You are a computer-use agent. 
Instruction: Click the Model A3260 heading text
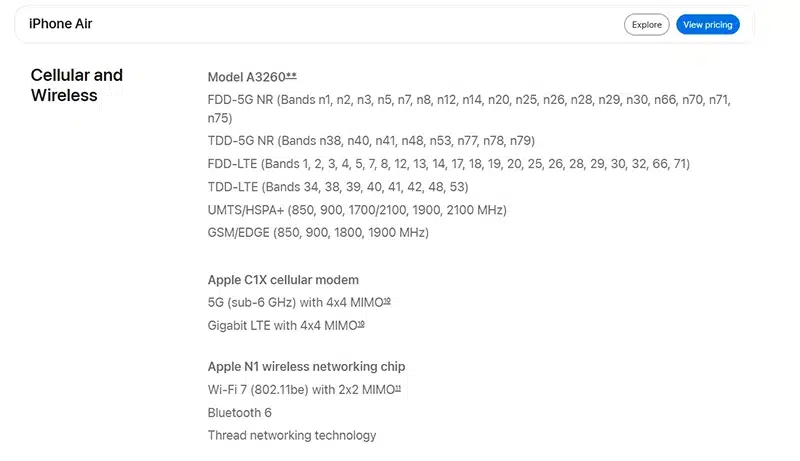pyautogui.click(x=246, y=77)
